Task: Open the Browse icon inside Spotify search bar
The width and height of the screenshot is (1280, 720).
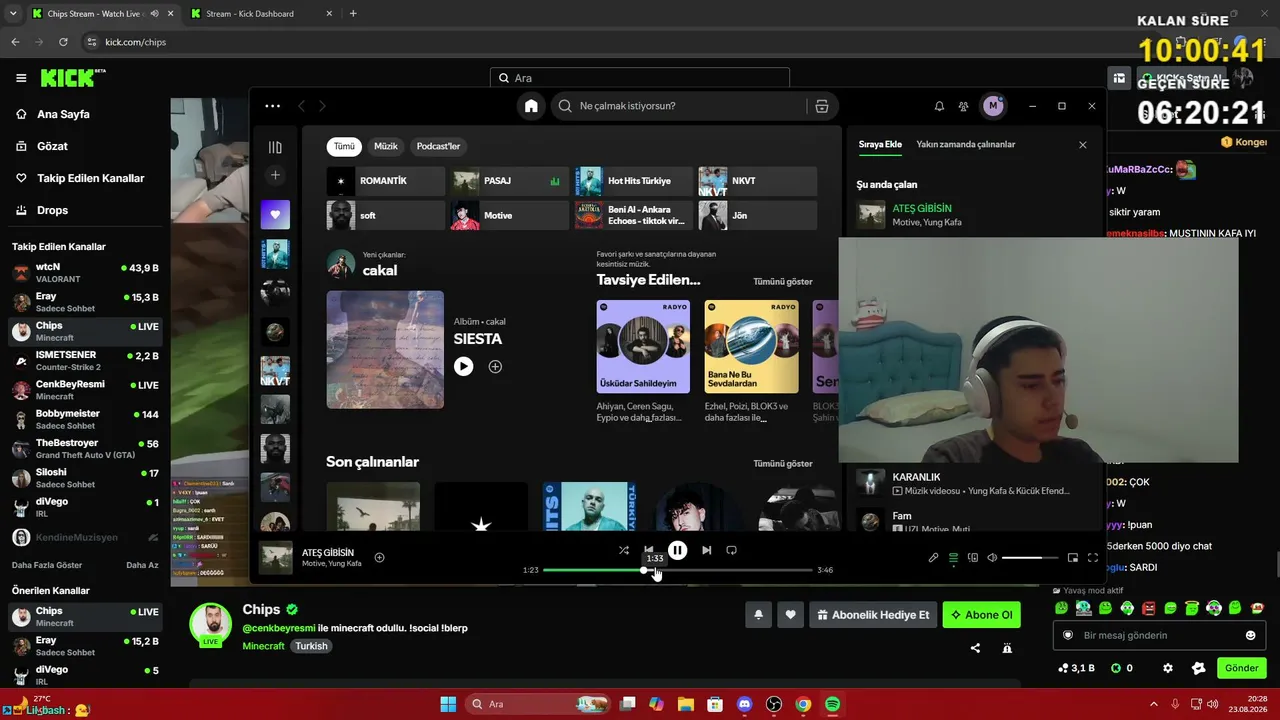Action: pos(822,106)
